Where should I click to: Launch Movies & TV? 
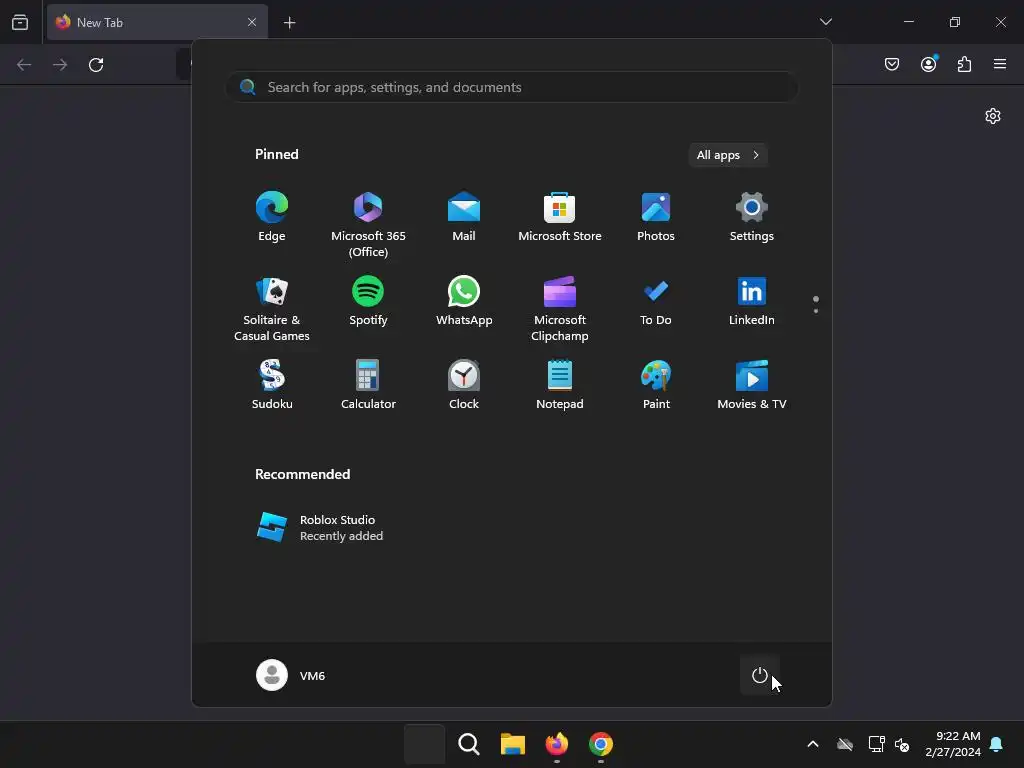[x=752, y=385]
